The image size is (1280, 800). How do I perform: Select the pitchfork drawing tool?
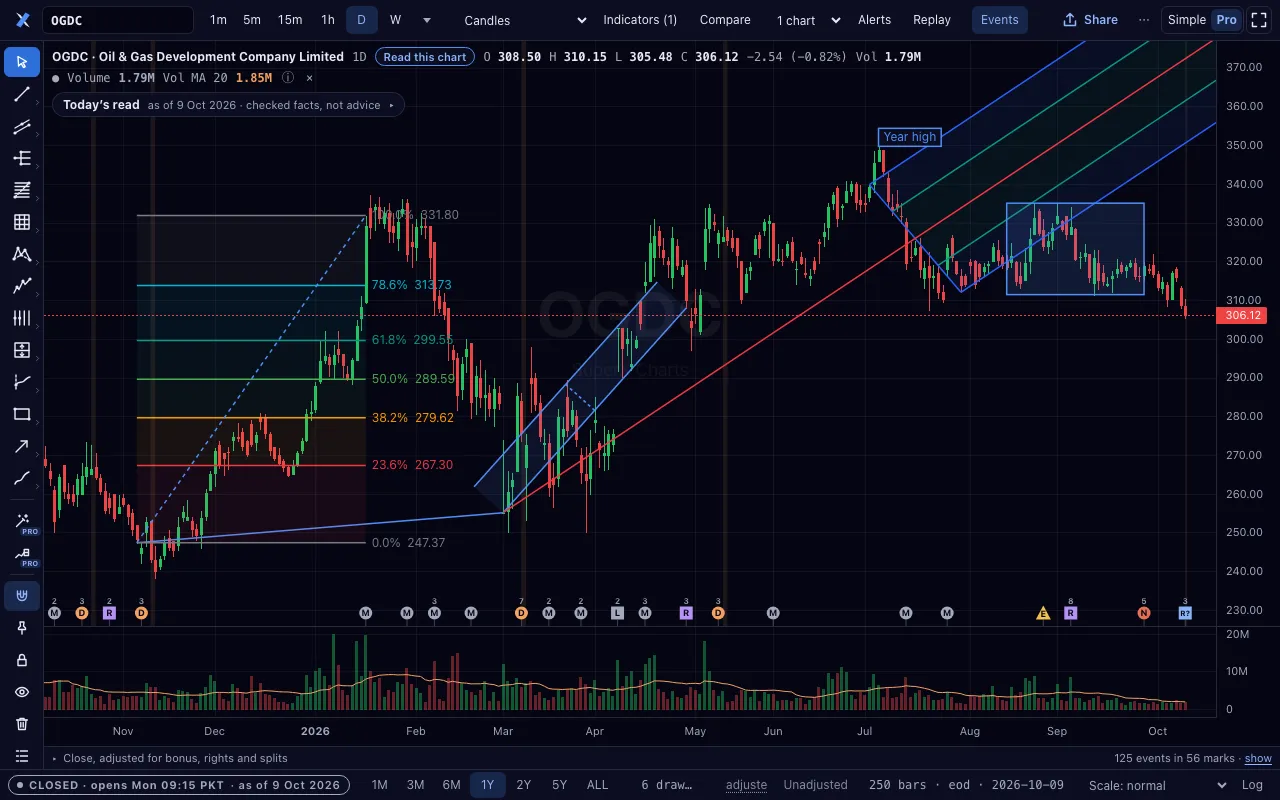[22, 158]
